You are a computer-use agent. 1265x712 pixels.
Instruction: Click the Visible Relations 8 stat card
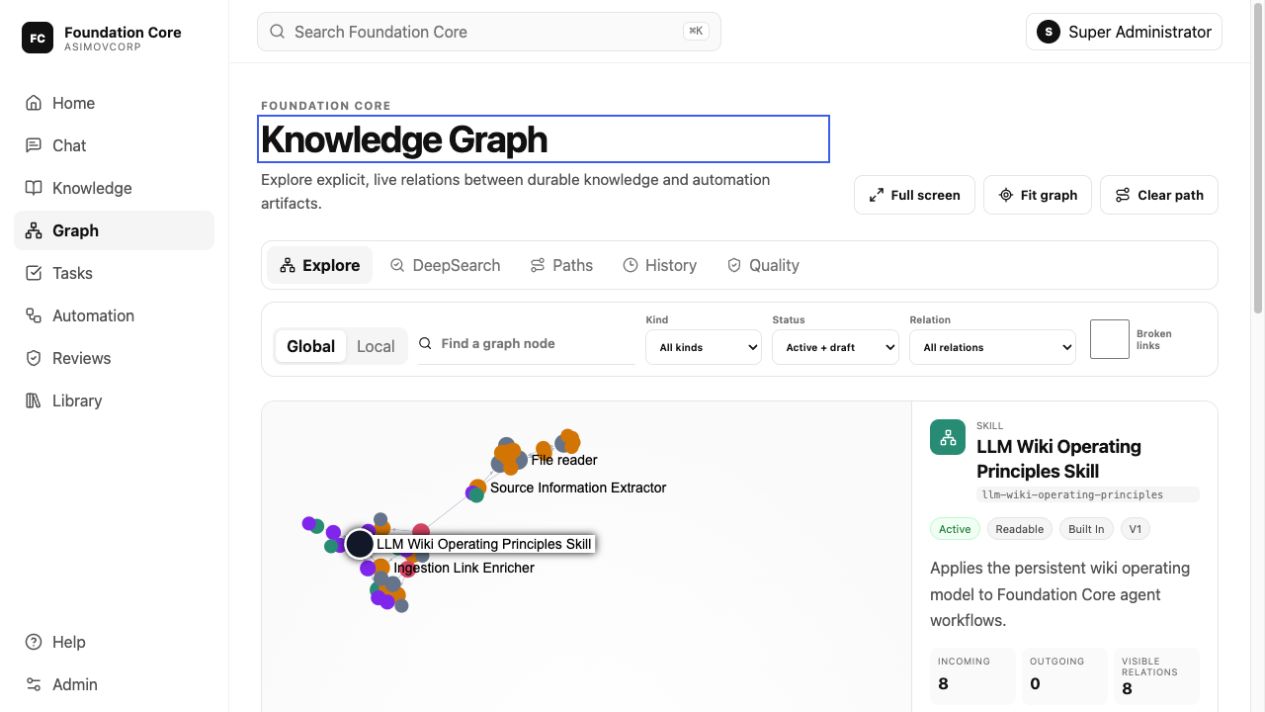pos(1157,676)
